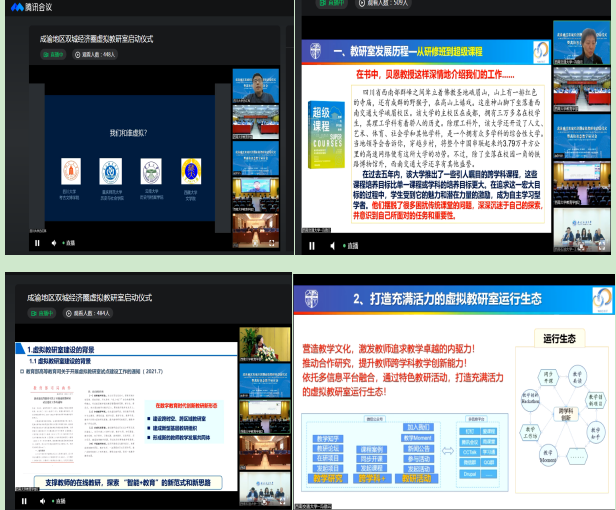Select red-table conference hall thumbnail in 448-viewer stream
The width and height of the screenshot is (616, 510).
click(256, 122)
